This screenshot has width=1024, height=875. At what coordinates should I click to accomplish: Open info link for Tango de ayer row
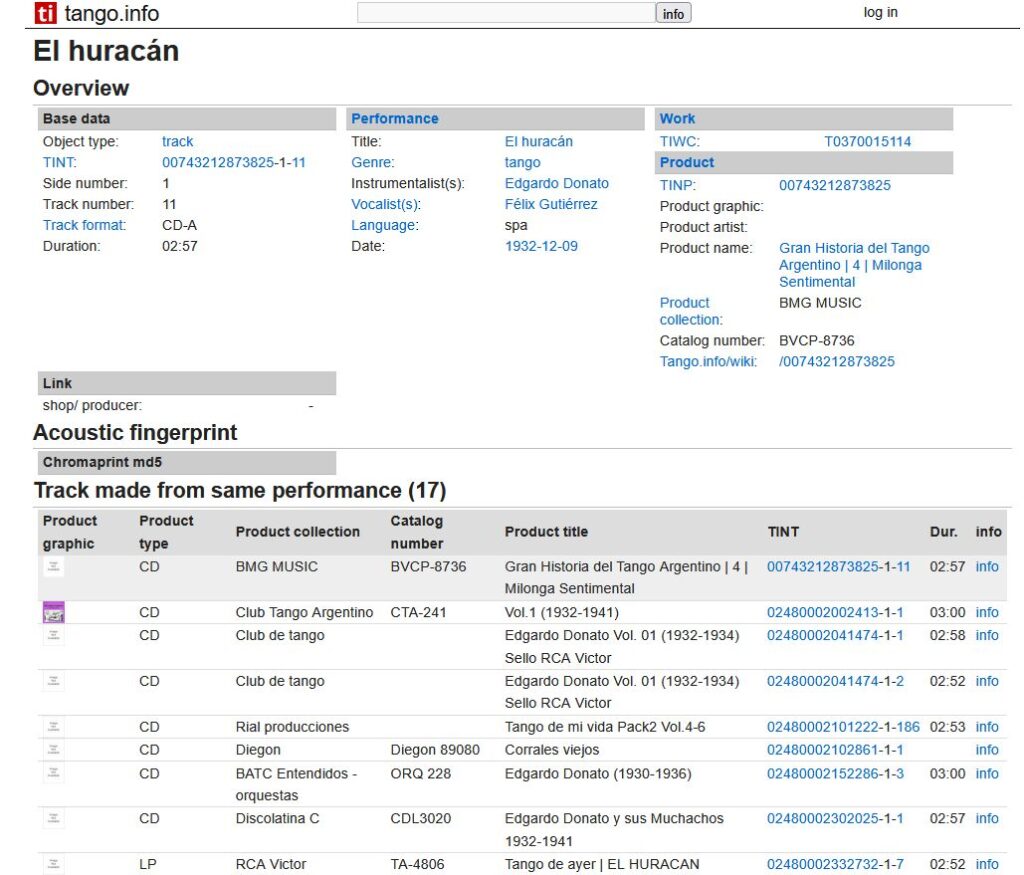(987, 864)
